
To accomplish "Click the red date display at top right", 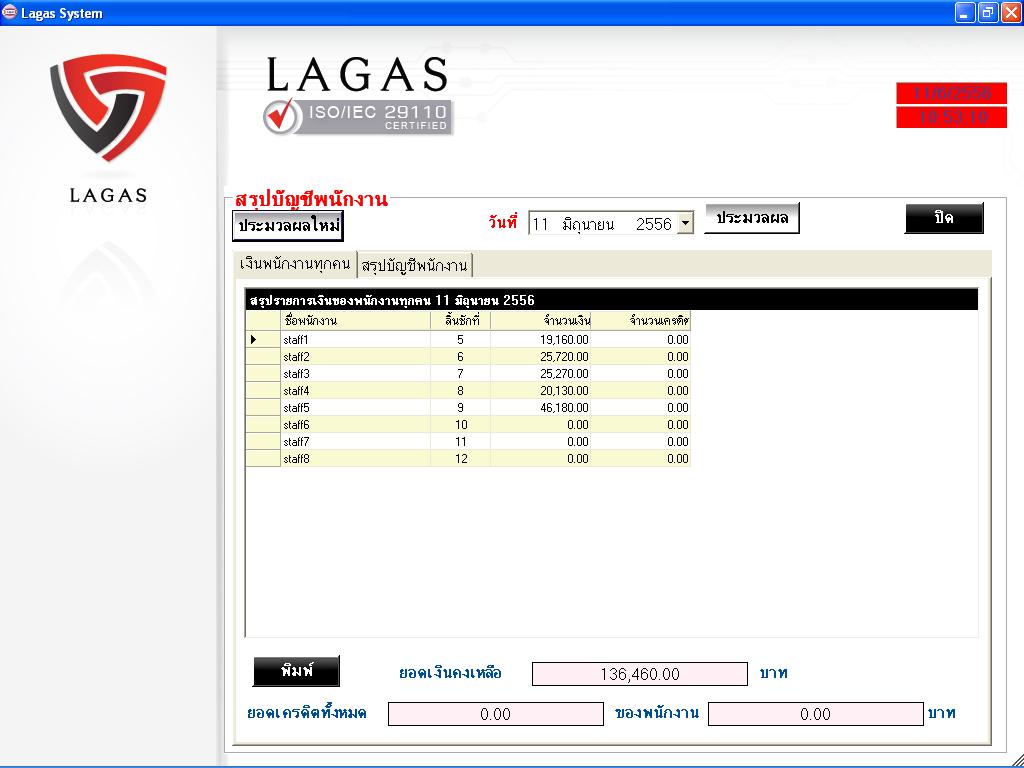I will click(x=950, y=93).
